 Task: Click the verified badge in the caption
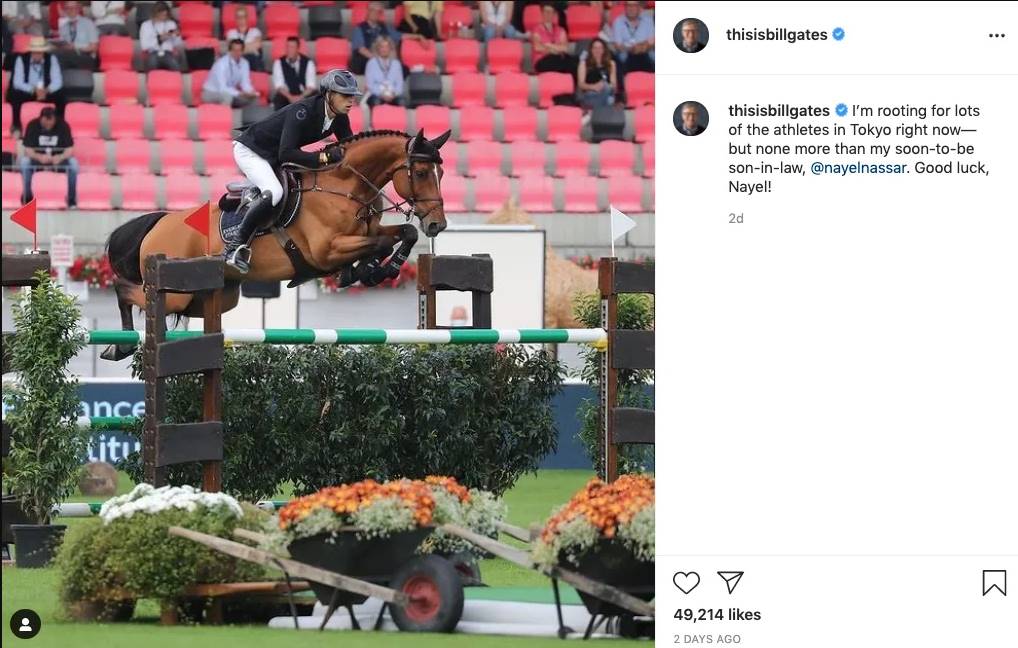pyautogui.click(x=841, y=110)
